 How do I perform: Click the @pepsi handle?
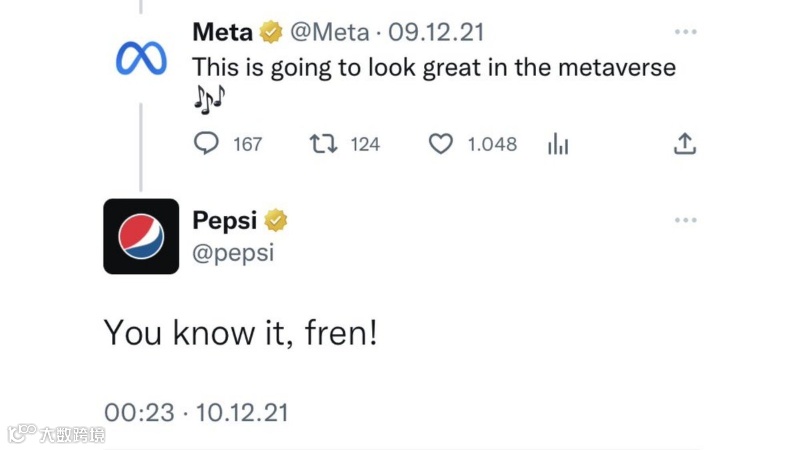[x=233, y=253]
